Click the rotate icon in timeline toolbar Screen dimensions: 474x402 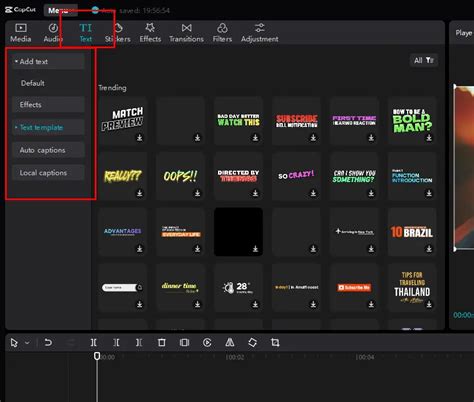click(x=252, y=342)
